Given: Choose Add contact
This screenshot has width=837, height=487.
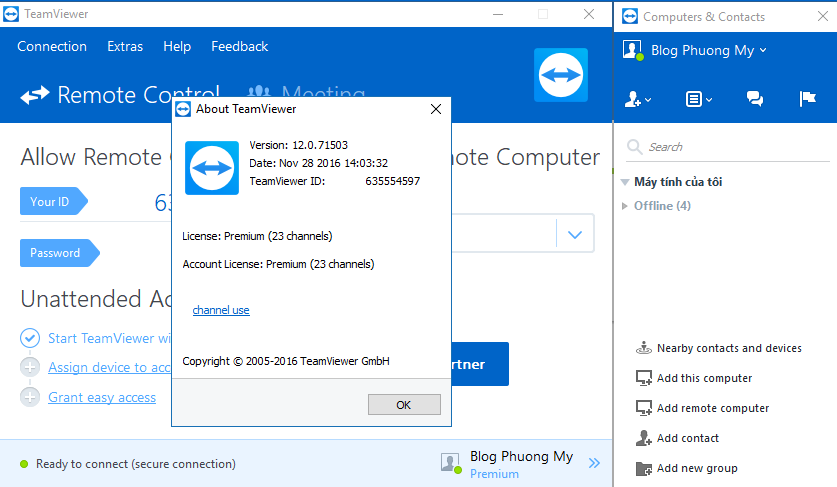Looking at the screenshot, I should pyautogui.click(x=688, y=438).
